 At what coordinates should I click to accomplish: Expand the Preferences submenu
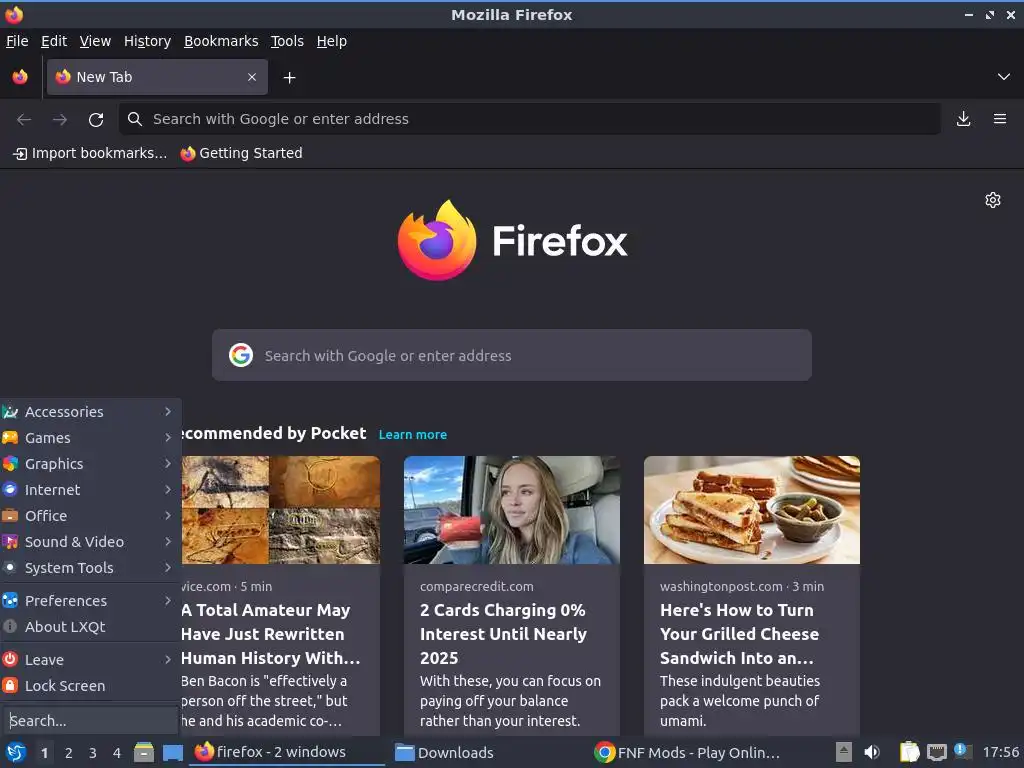pos(89,601)
